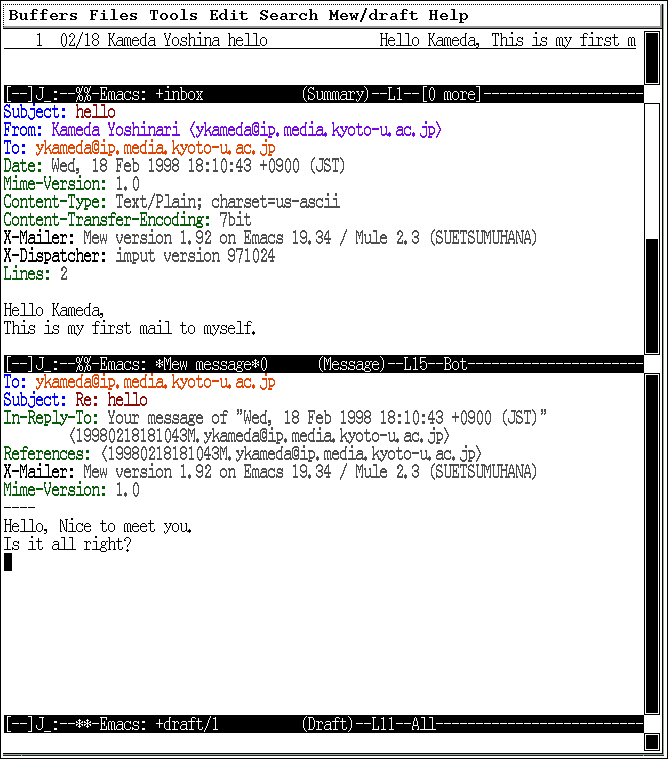Click the +inbox Summary mode line
Viewport: 668px width, 759px height.
[323, 94]
